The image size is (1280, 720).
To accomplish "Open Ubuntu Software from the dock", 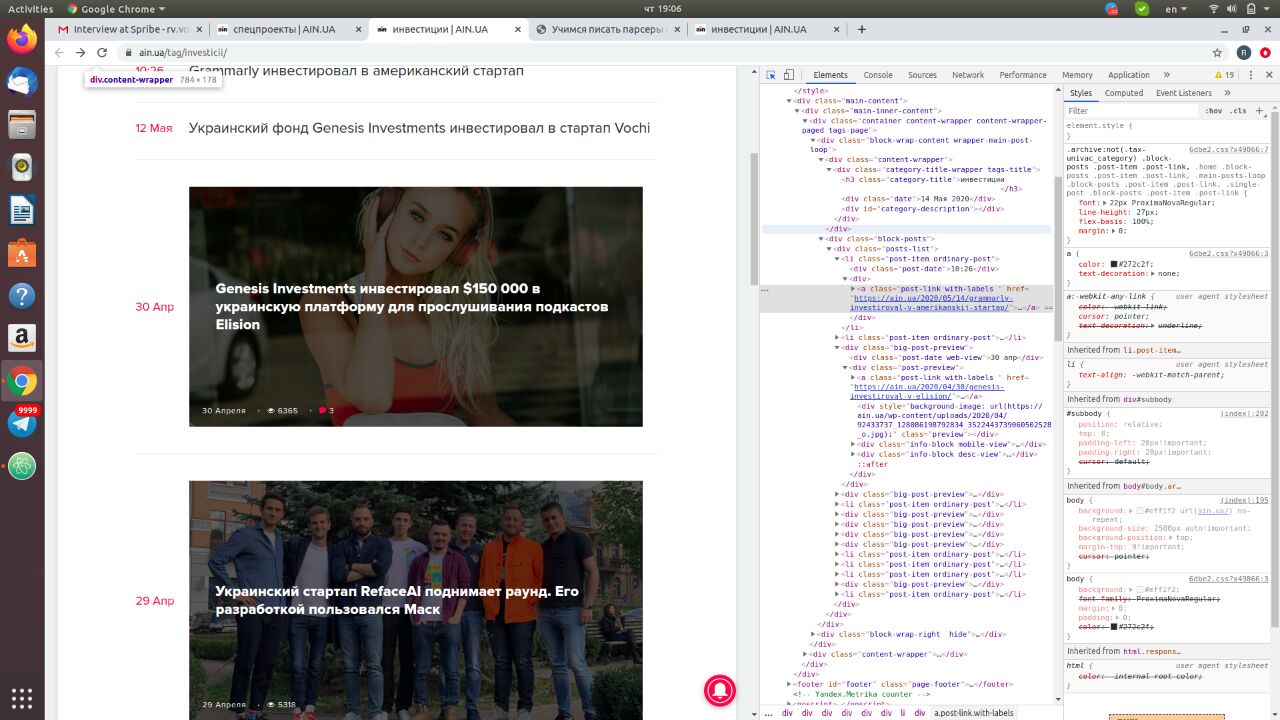I will click(x=22, y=254).
